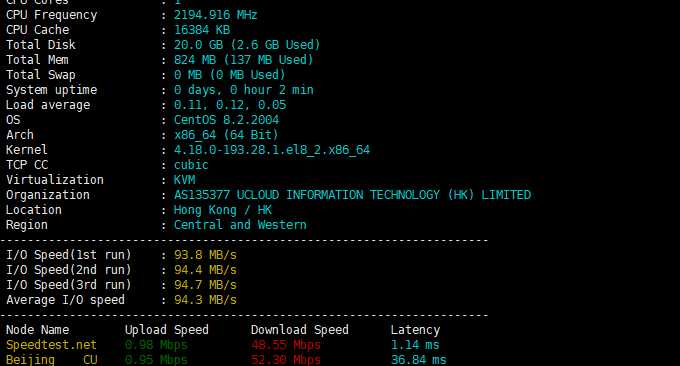Select the Beijing CU download speed 52.30 Mbps

tap(286, 360)
